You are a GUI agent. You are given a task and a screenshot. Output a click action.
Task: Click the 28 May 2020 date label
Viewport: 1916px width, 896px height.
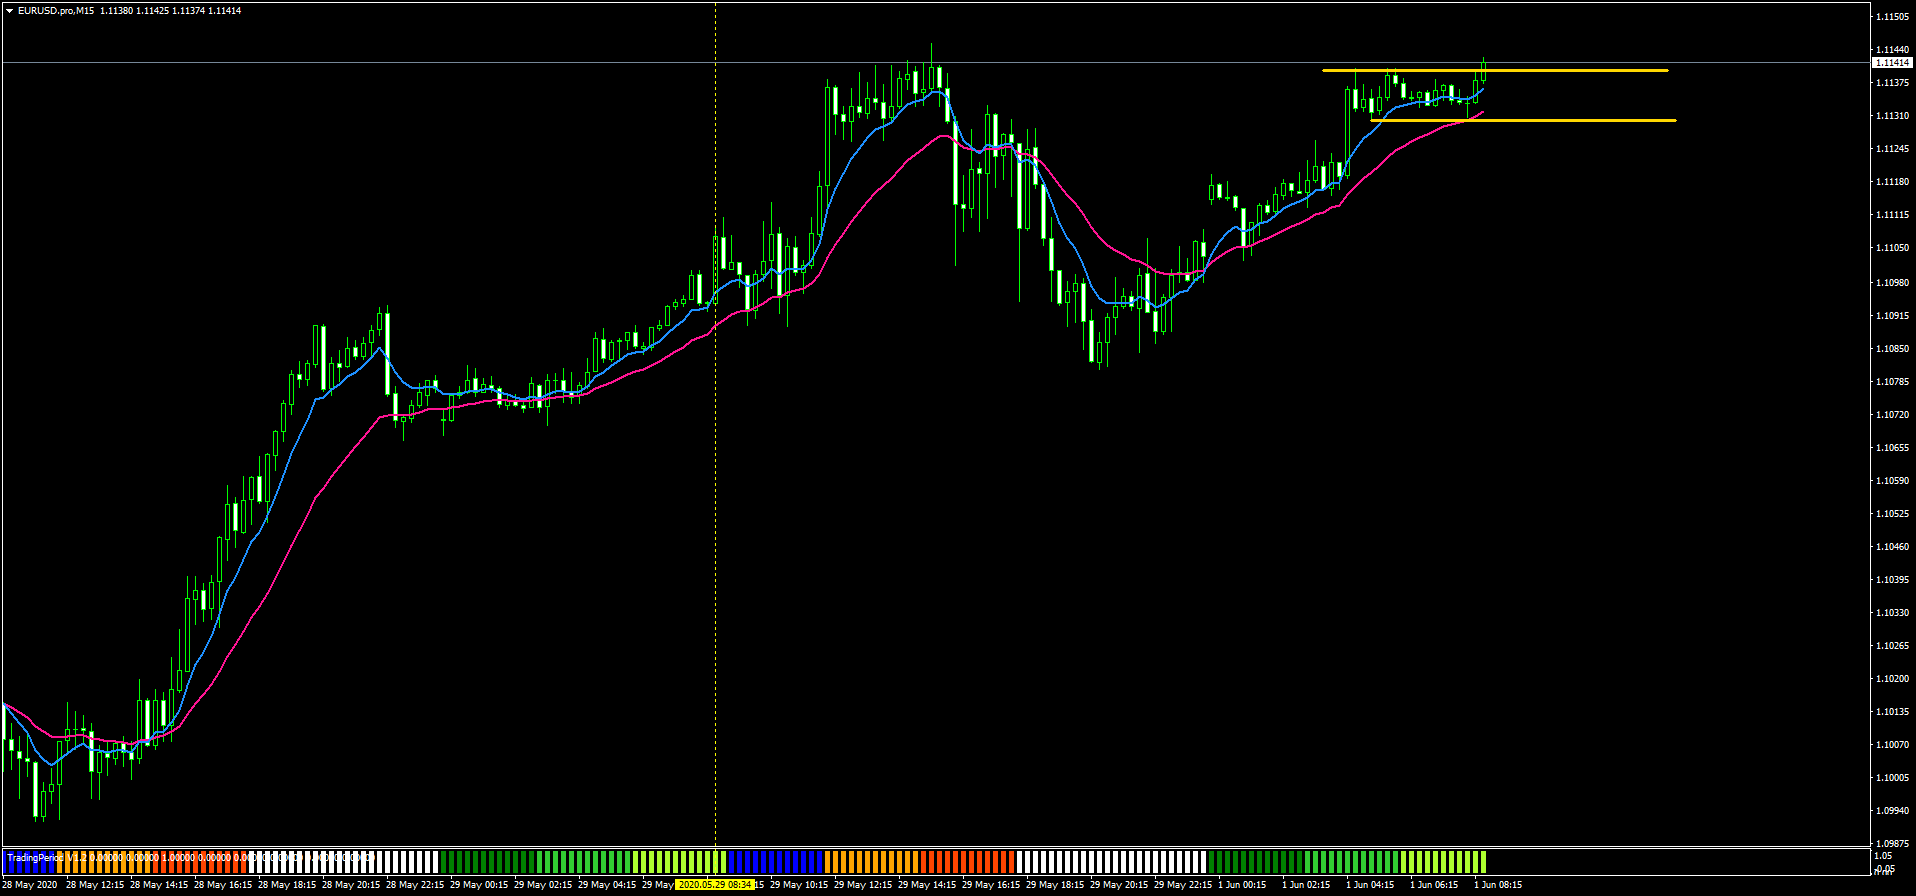30,885
